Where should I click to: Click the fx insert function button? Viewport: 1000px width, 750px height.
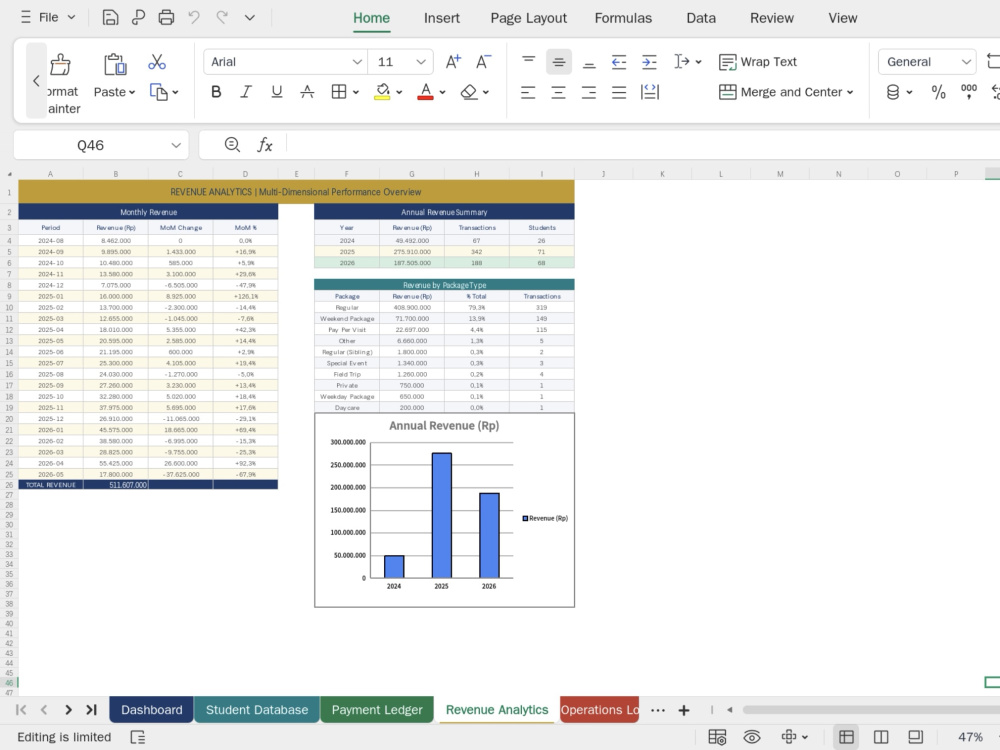[265, 145]
